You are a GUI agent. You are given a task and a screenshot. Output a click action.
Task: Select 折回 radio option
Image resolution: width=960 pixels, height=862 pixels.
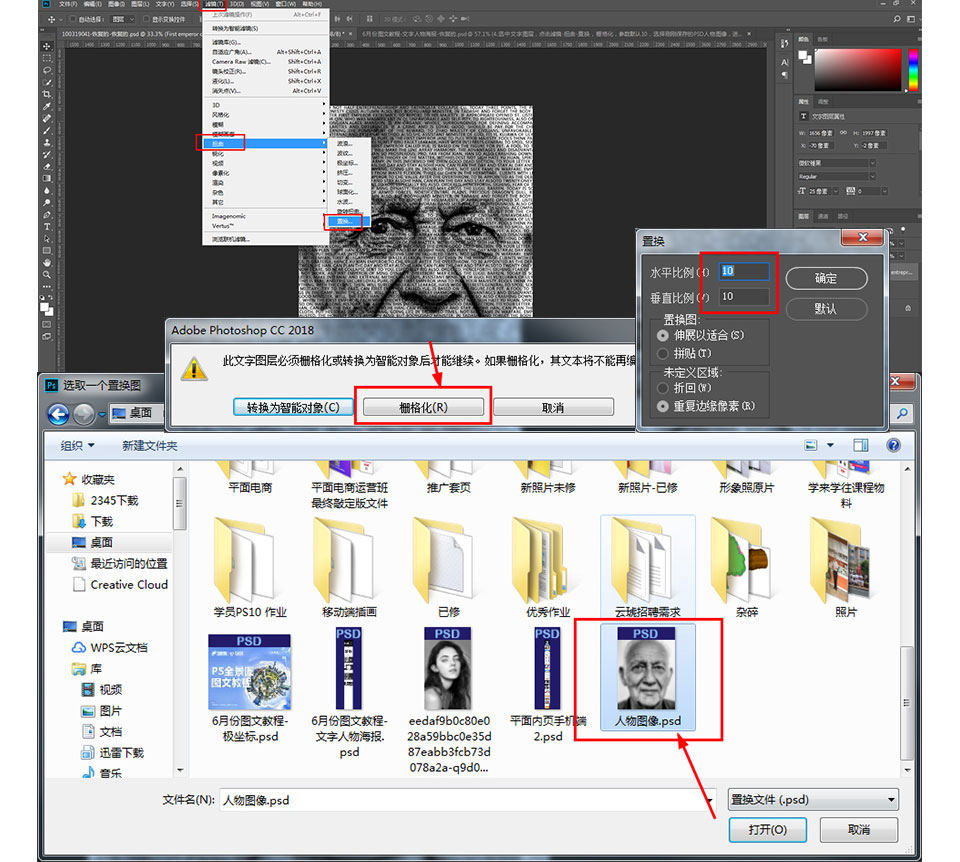click(662, 388)
